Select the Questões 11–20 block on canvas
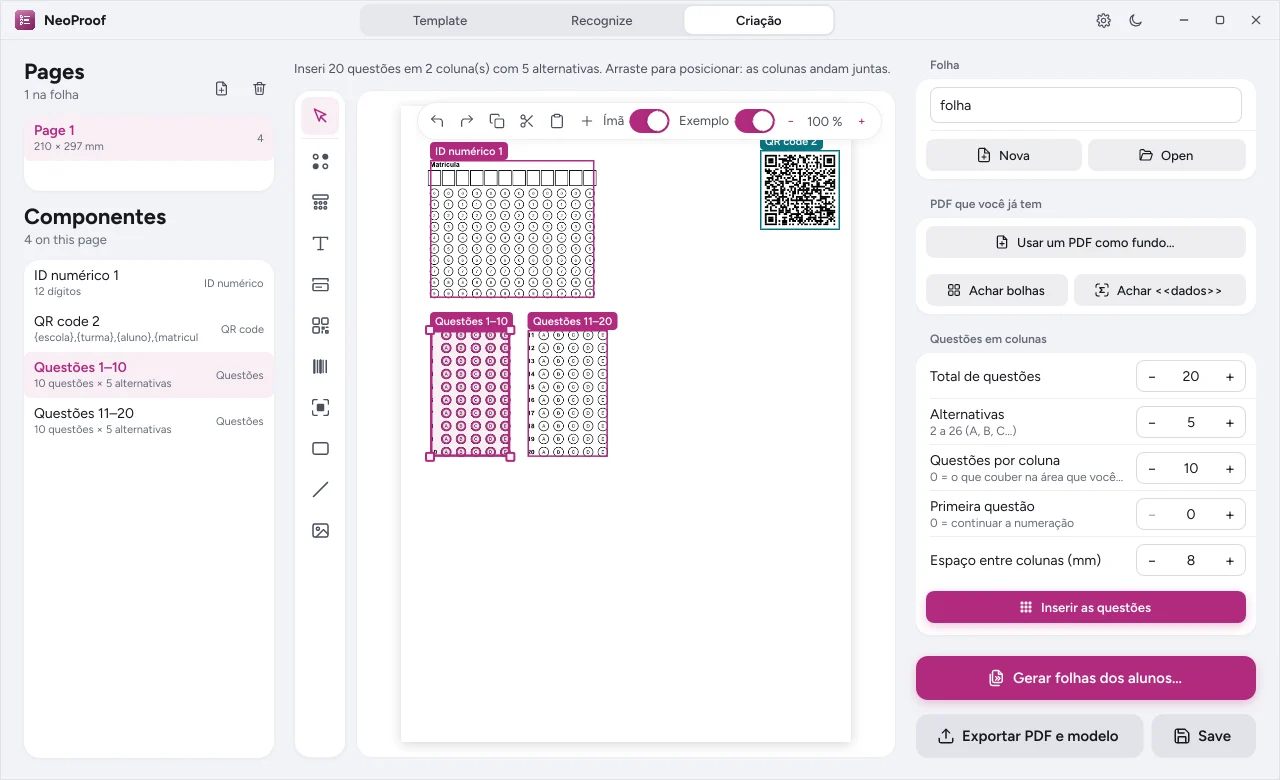Screen dimensions: 1280x780 [x=568, y=393]
